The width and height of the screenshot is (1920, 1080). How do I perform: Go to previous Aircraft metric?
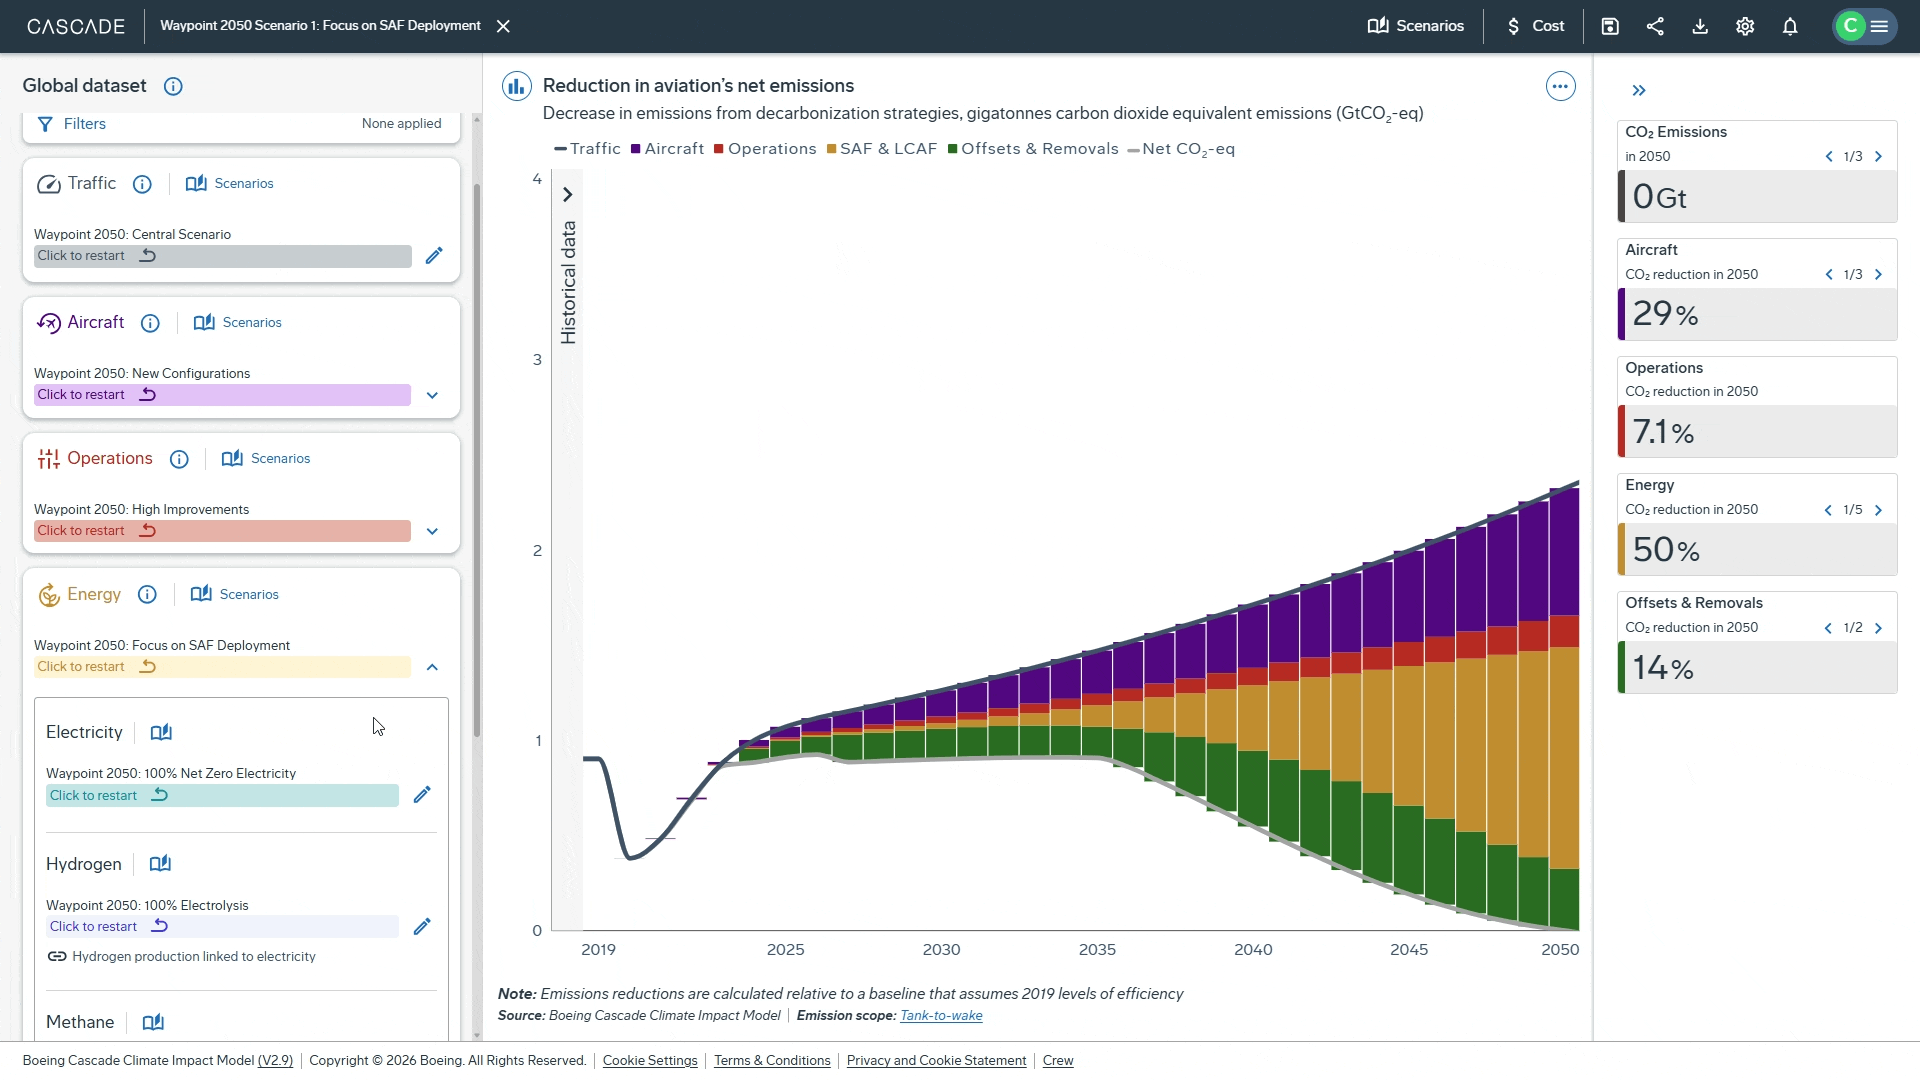(1829, 275)
